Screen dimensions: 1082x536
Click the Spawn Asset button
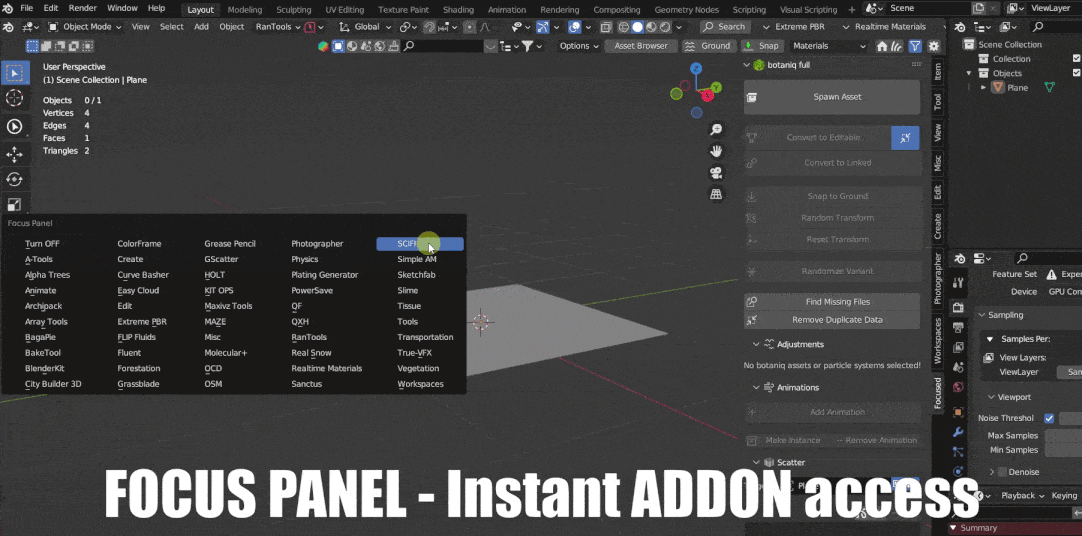[x=832, y=97]
